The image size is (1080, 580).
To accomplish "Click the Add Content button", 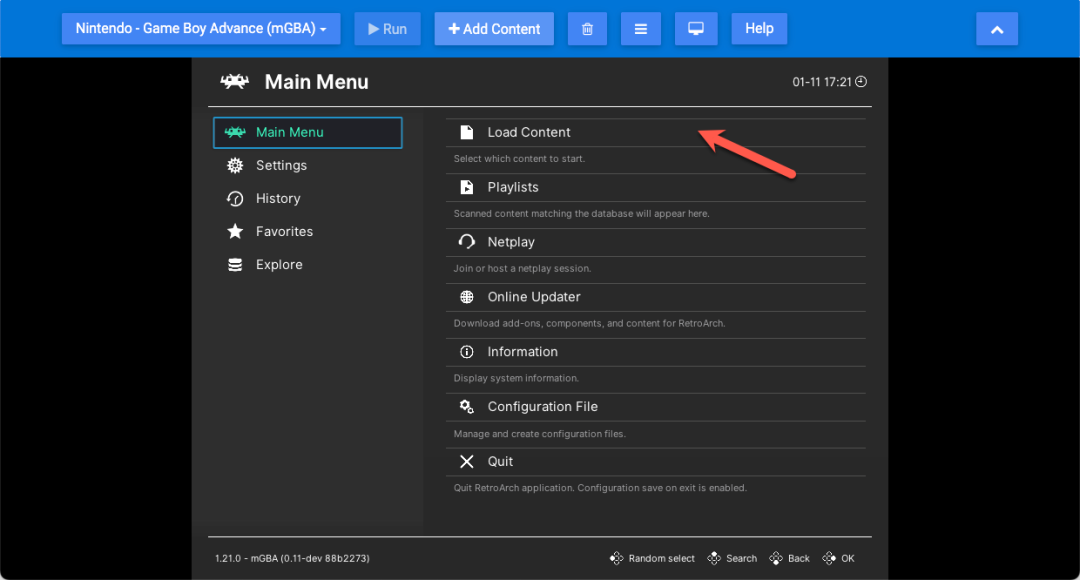I will pyautogui.click(x=494, y=29).
